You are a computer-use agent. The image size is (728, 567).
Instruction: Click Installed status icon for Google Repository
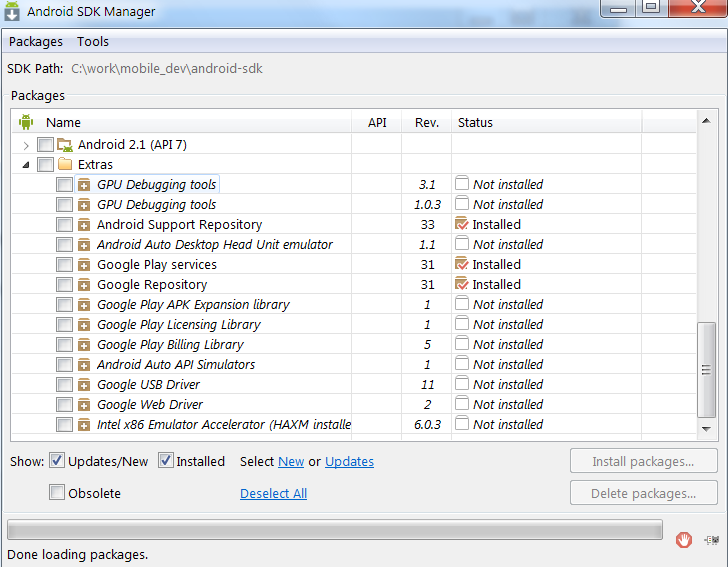pos(462,284)
